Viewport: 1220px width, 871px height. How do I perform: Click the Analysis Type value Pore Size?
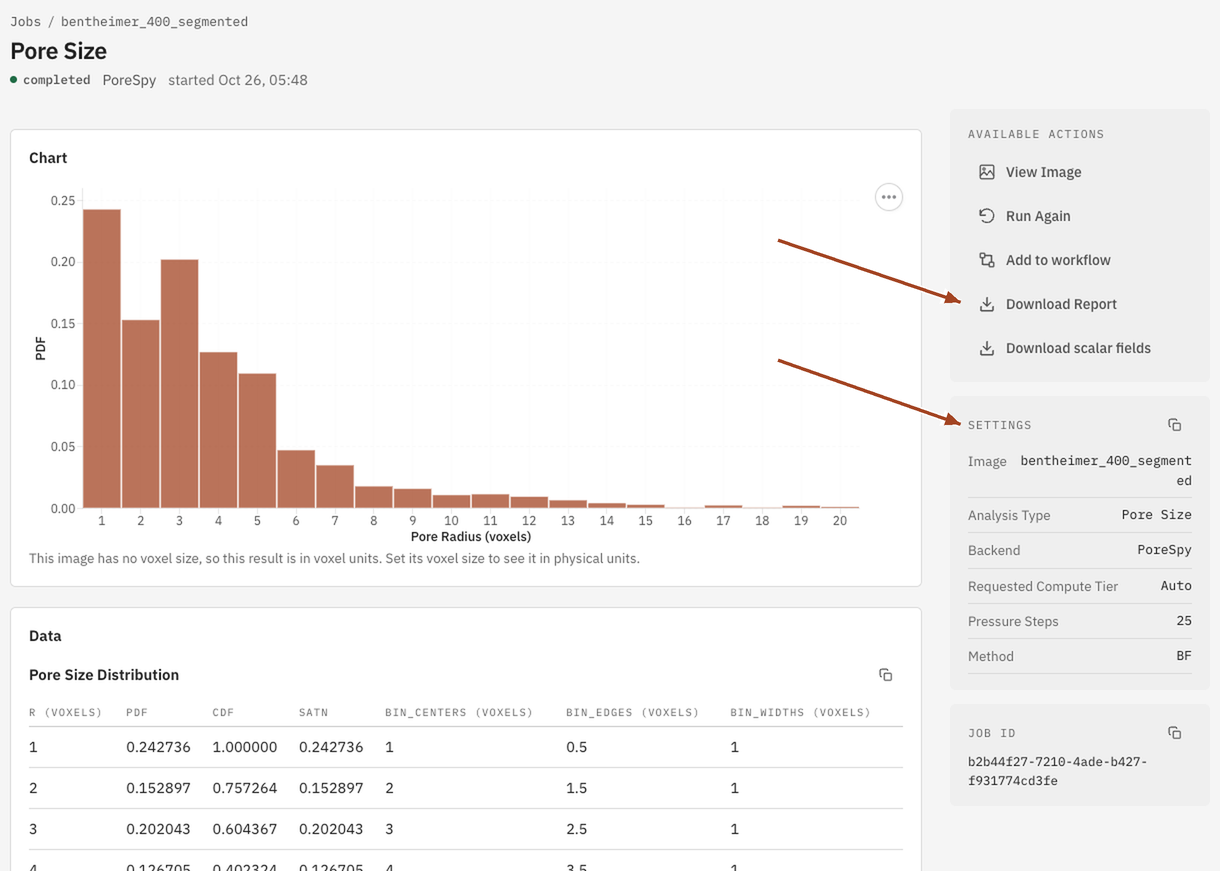[1157, 515]
